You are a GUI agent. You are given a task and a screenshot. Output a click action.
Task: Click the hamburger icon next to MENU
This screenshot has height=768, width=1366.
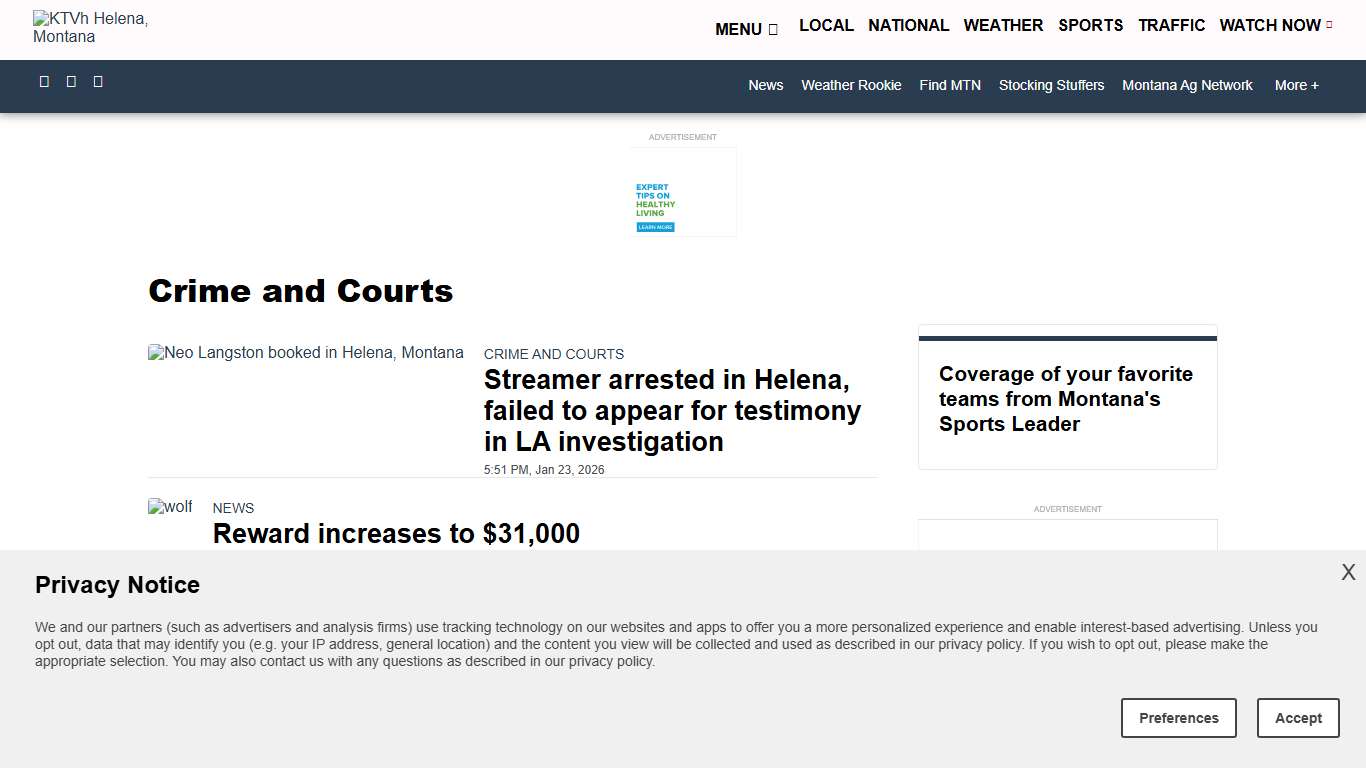click(772, 29)
